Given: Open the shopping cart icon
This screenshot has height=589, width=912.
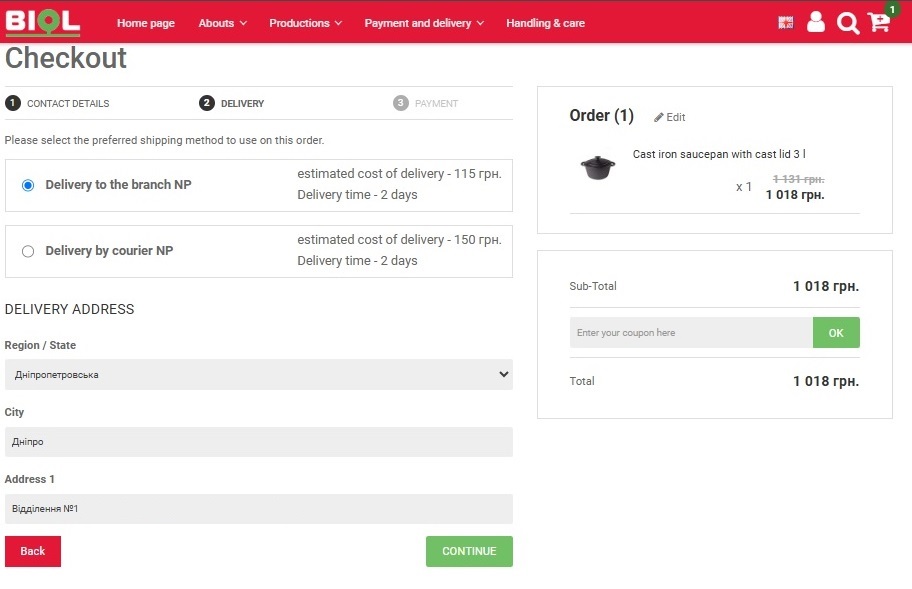Looking at the screenshot, I should tap(879, 22).
